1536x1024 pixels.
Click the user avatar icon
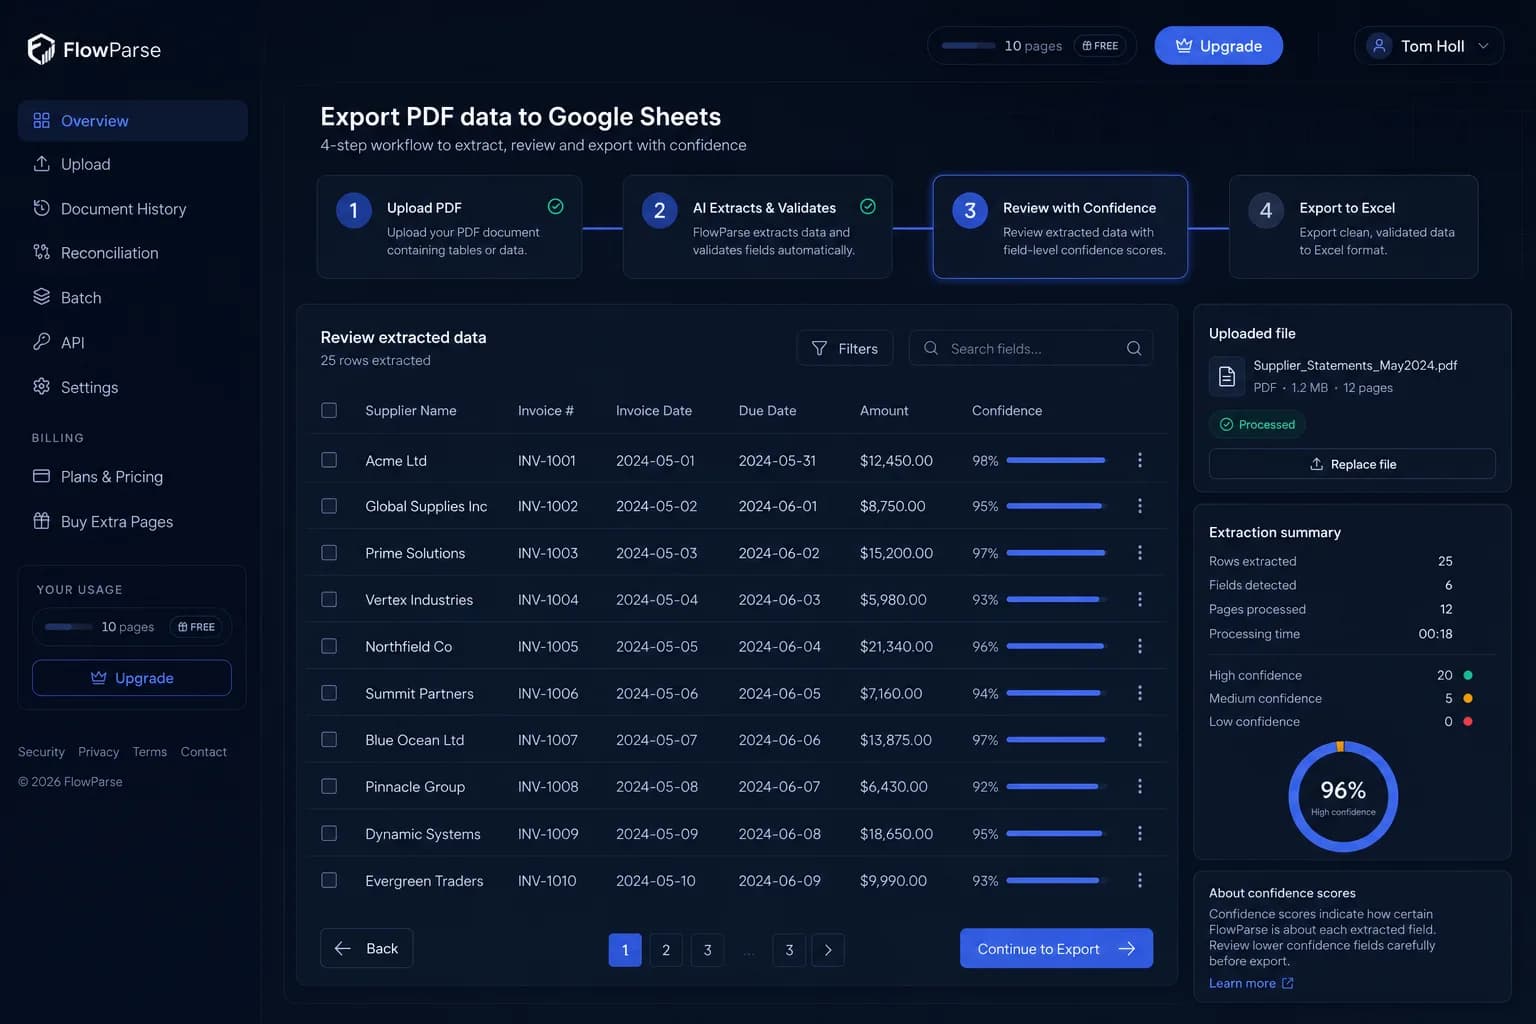(x=1379, y=46)
